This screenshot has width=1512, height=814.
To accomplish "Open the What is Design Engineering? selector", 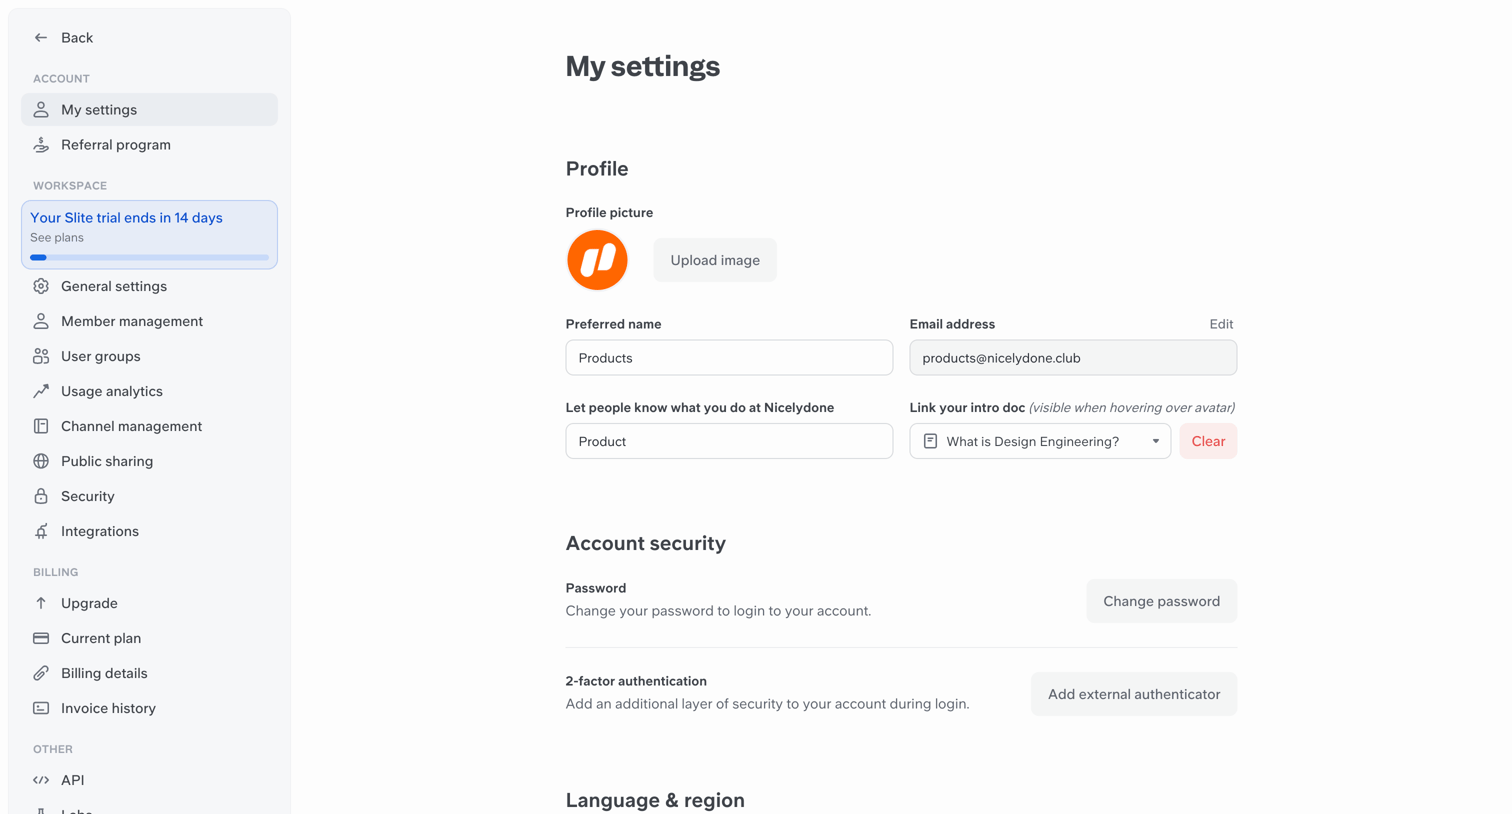I will tap(1040, 441).
